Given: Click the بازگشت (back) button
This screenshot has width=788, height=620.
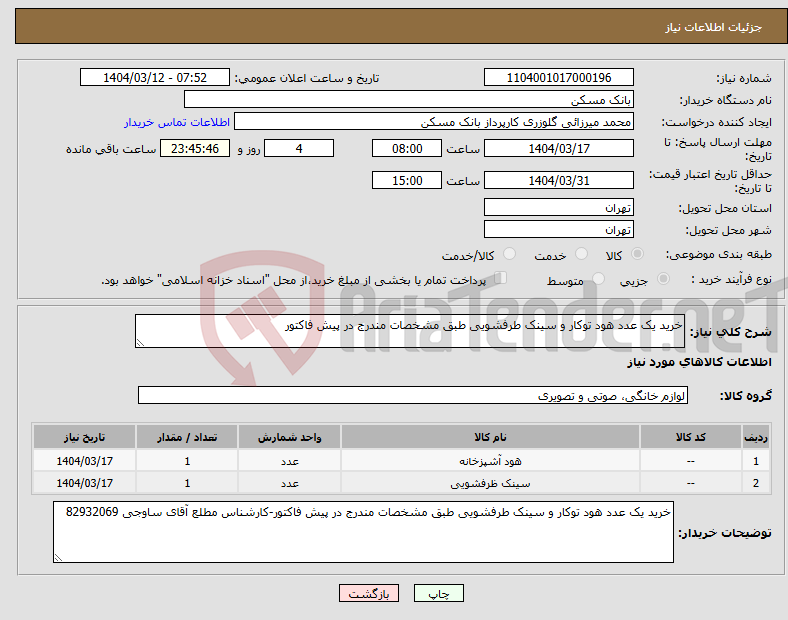Looking at the screenshot, I should click(369, 593).
